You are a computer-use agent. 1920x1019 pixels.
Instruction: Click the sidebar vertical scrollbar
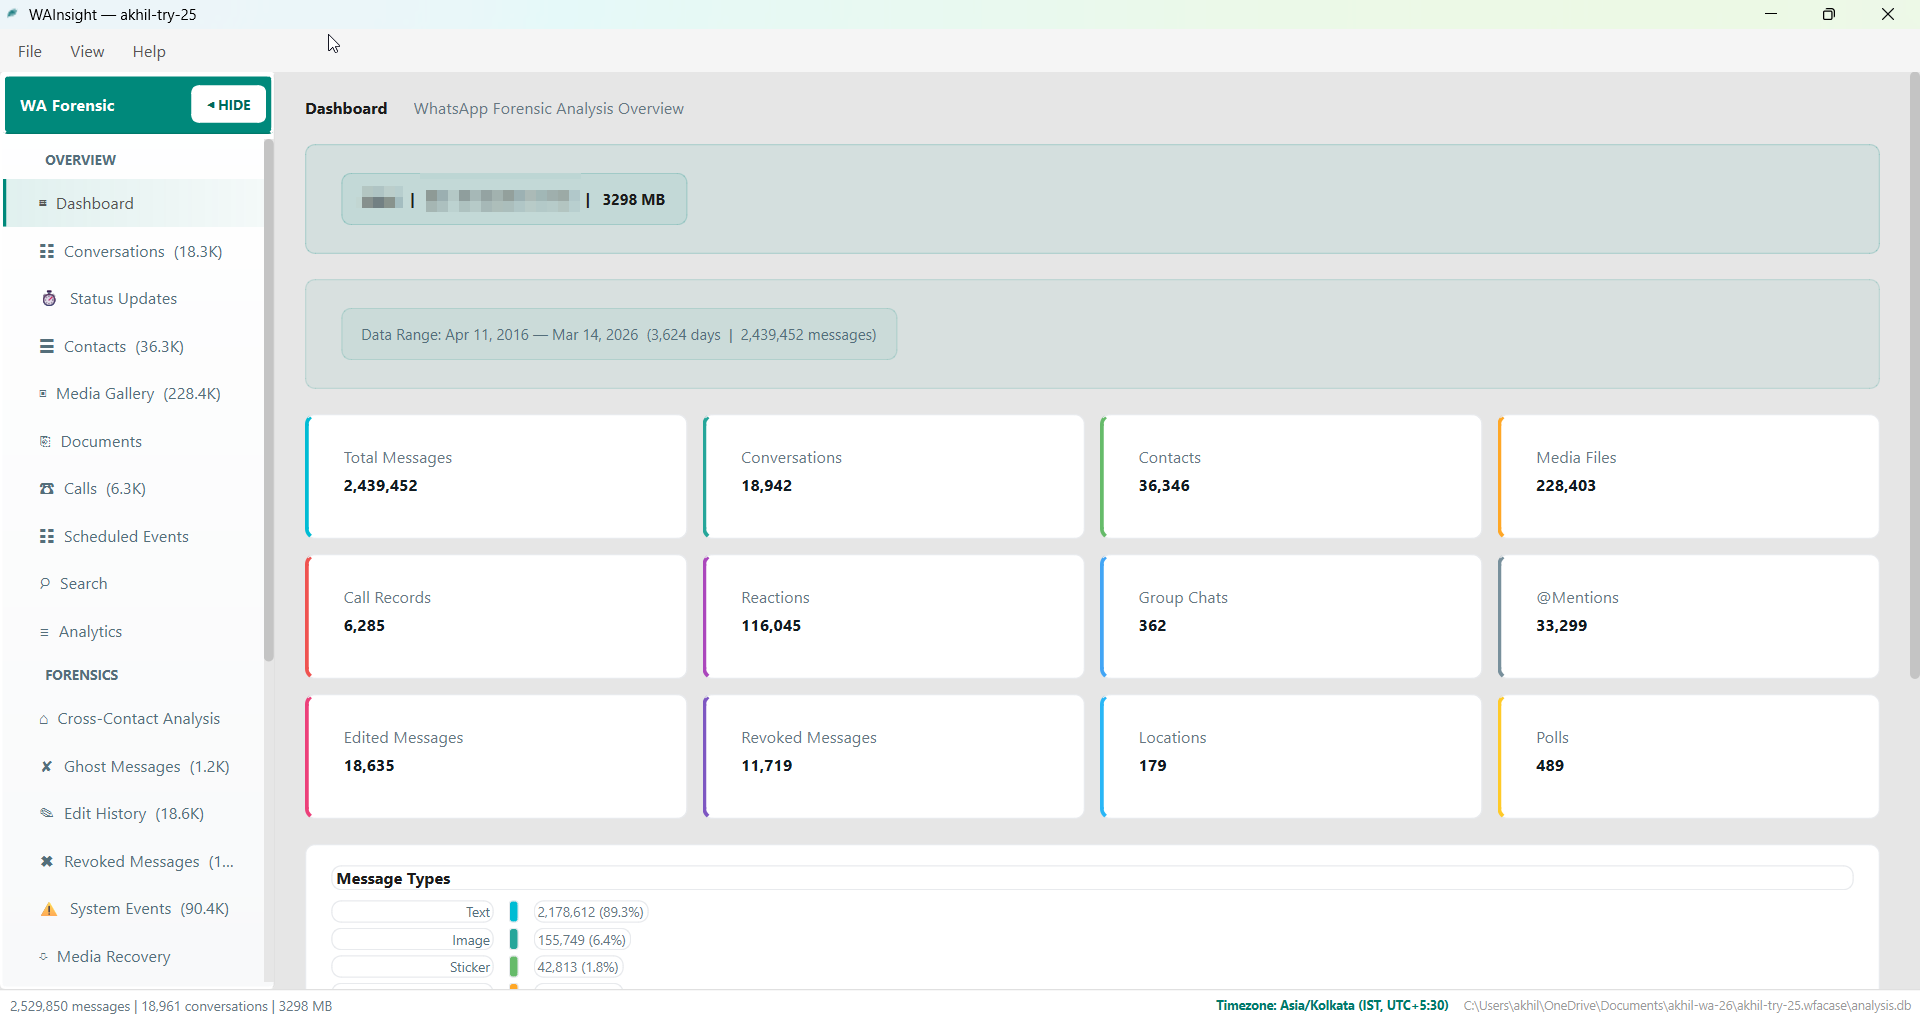tap(268, 400)
